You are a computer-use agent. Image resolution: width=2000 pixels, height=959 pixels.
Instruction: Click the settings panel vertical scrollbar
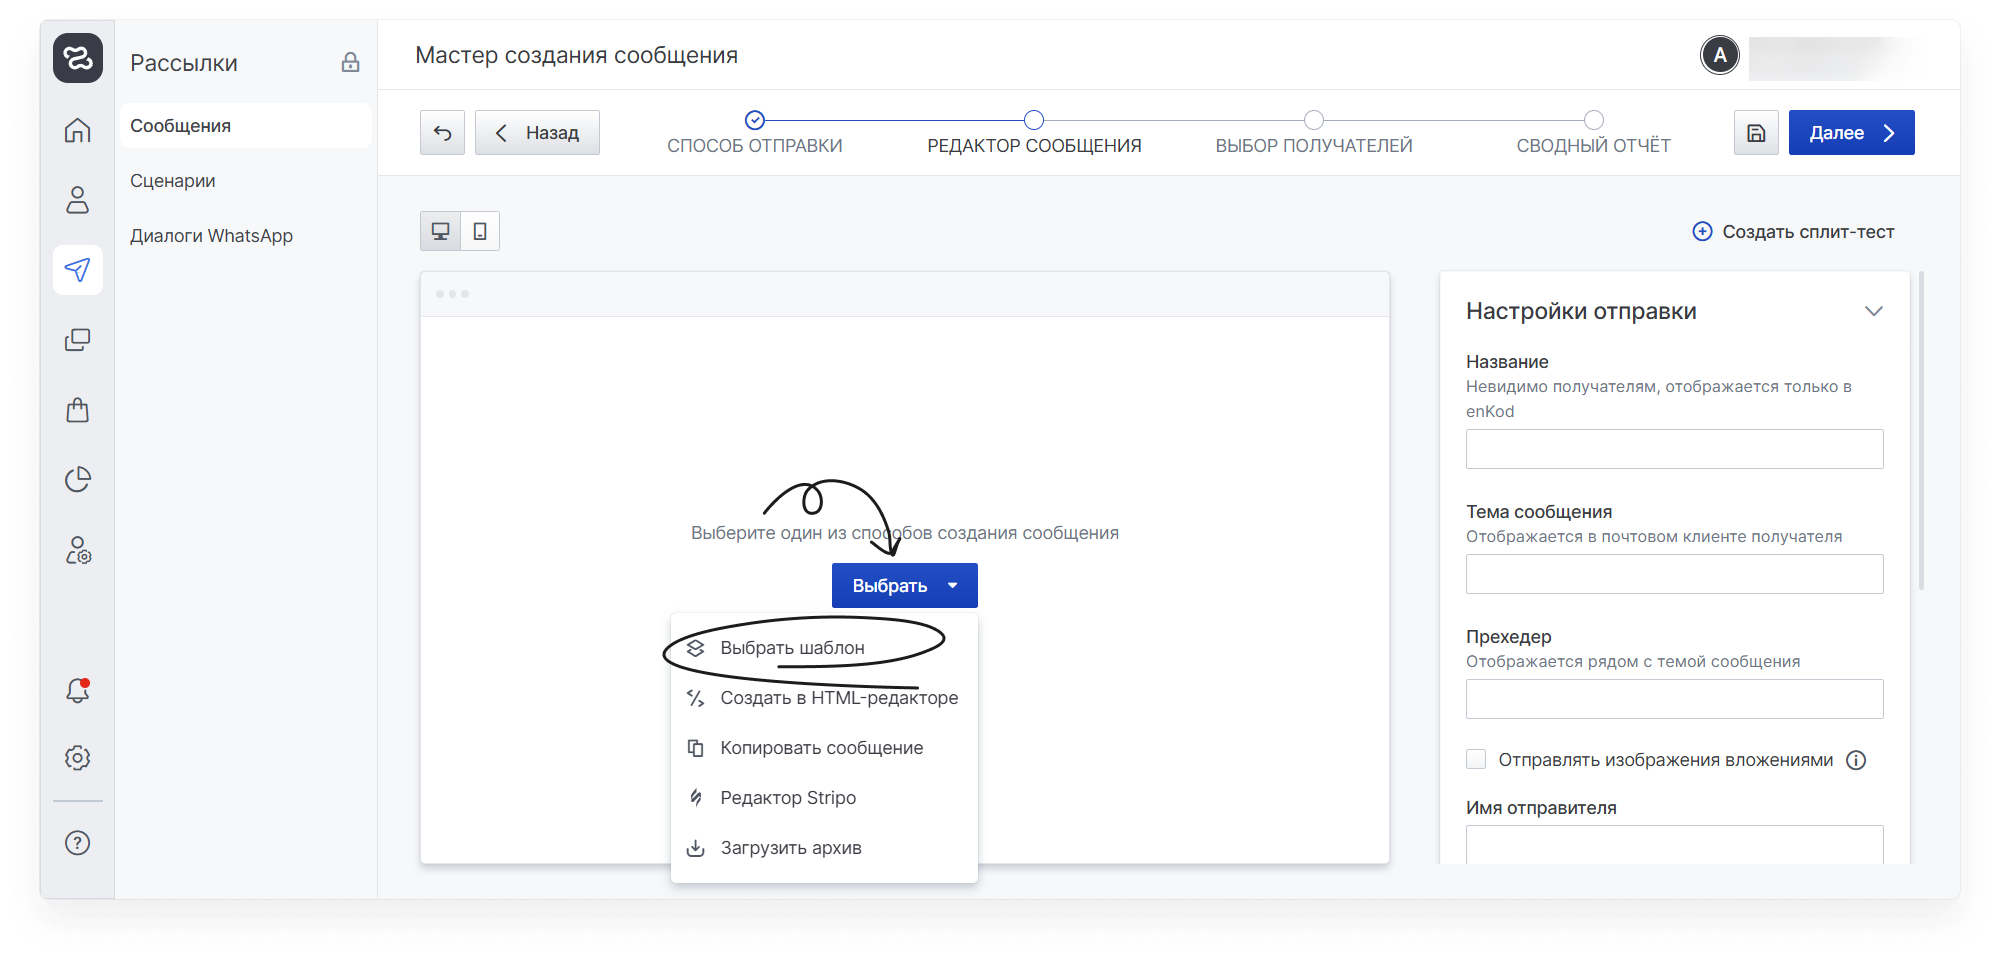1921,430
